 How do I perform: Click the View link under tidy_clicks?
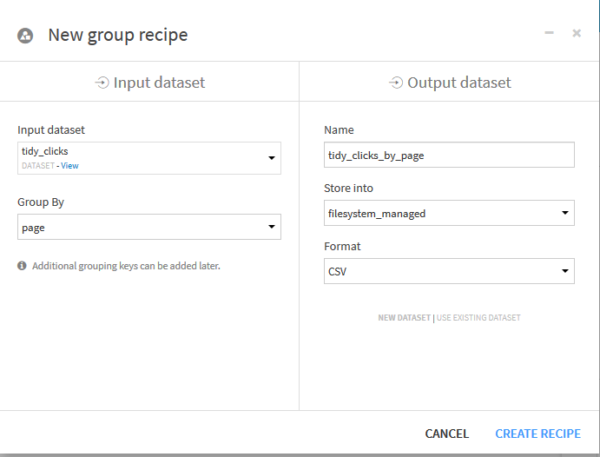[x=70, y=166]
